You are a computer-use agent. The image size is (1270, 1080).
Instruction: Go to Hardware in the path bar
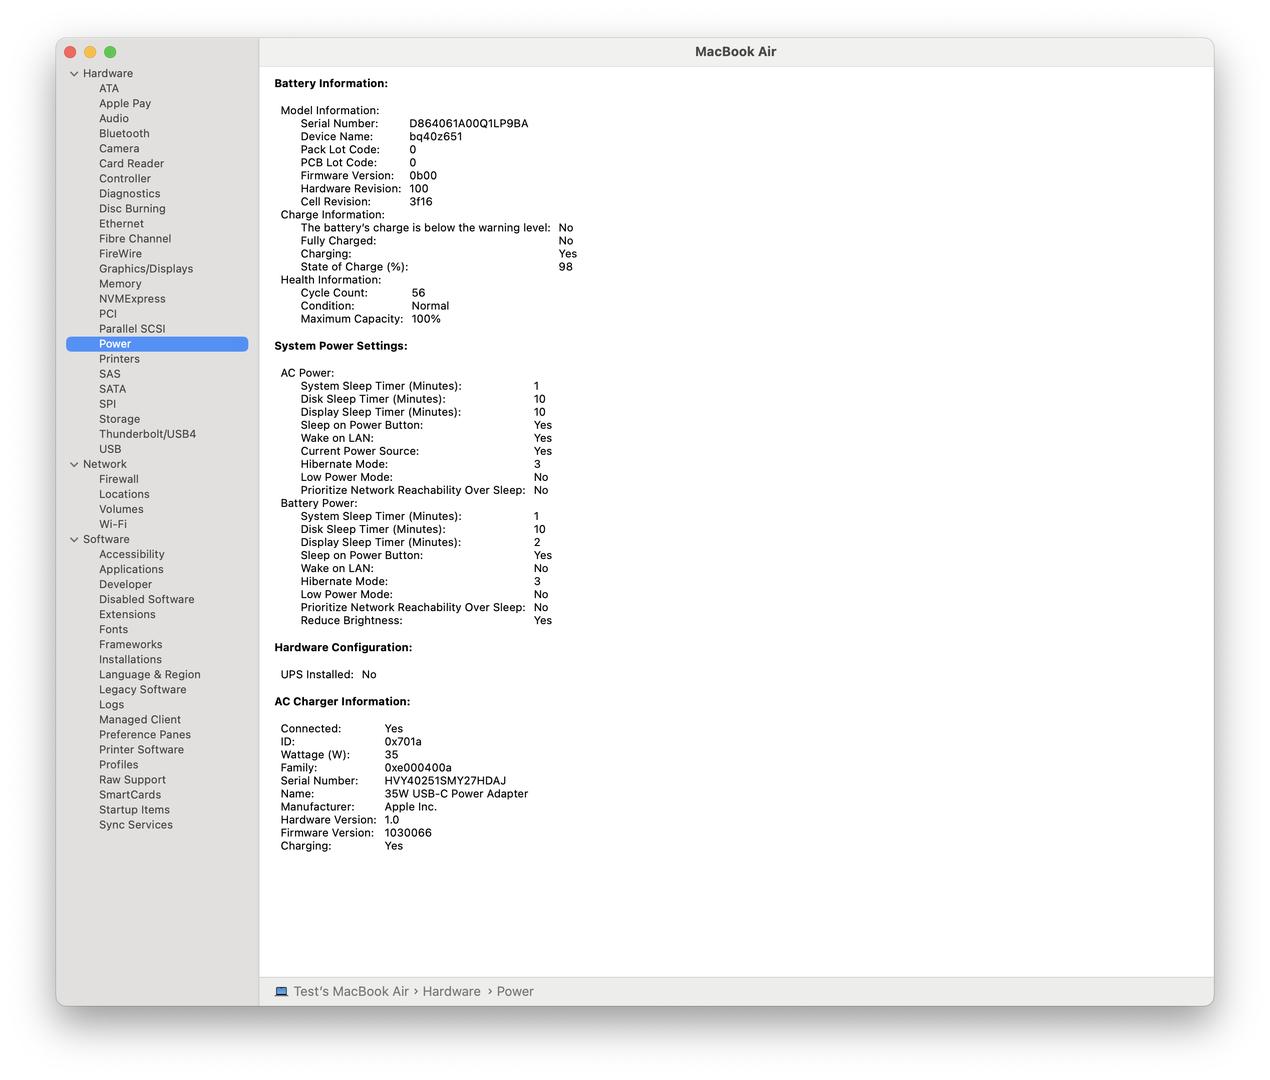(x=452, y=992)
